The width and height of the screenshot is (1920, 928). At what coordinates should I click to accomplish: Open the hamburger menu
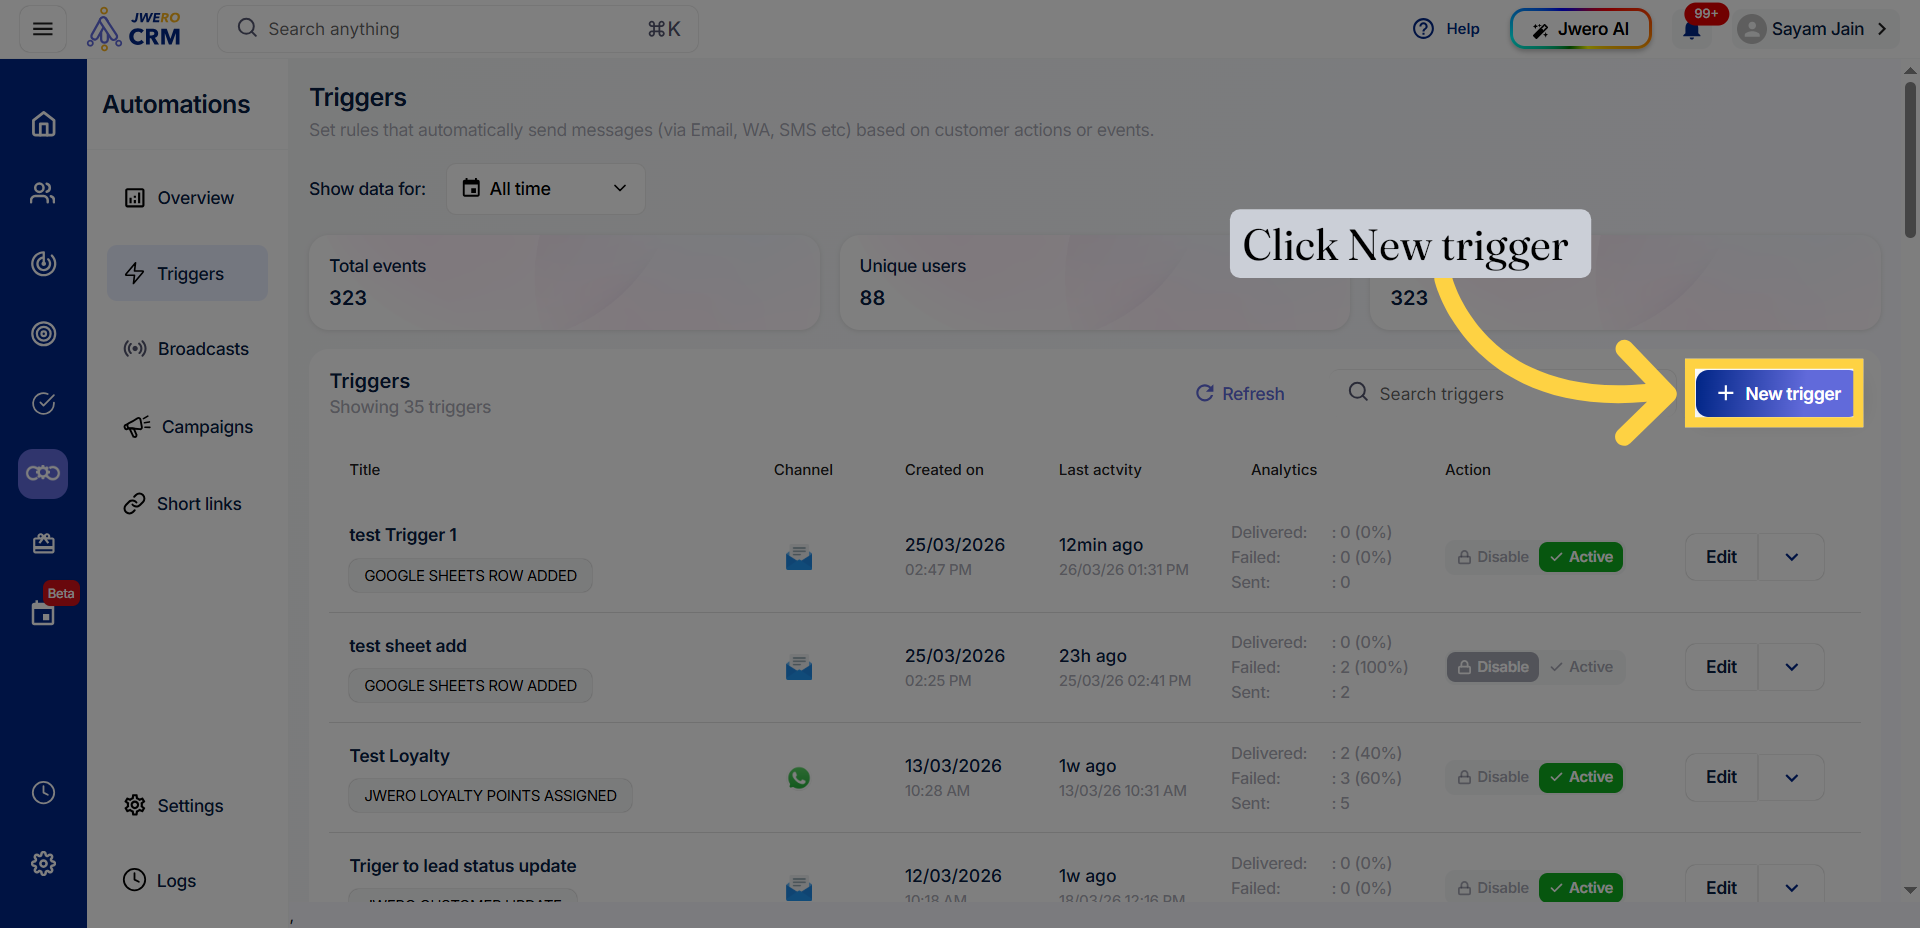(x=43, y=29)
